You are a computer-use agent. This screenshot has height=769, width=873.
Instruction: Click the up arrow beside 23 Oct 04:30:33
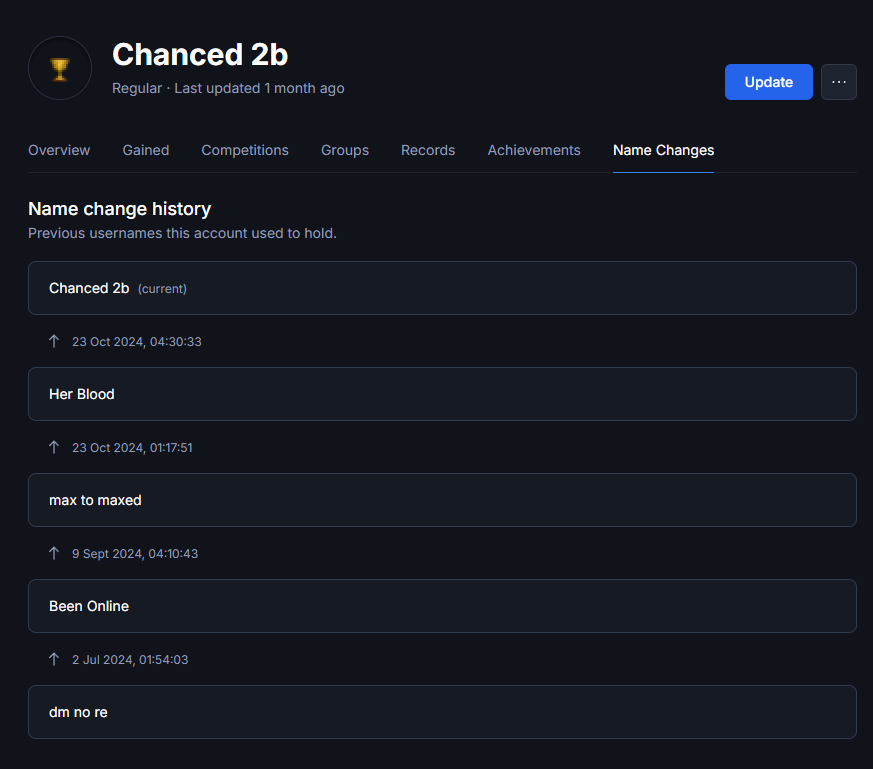point(54,341)
